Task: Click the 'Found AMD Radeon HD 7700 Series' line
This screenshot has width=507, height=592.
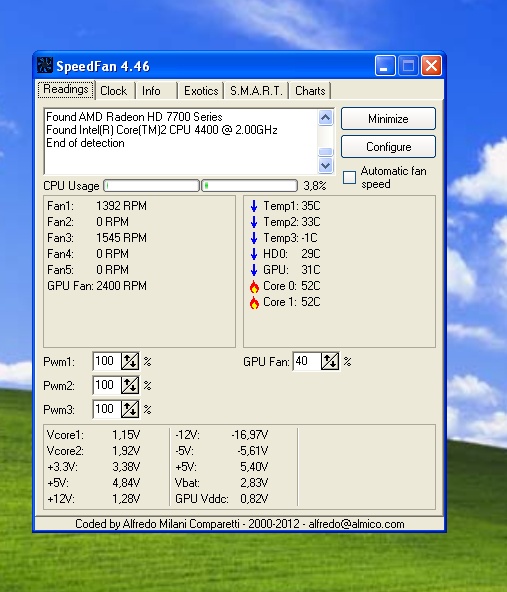Action: [x=134, y=117]
